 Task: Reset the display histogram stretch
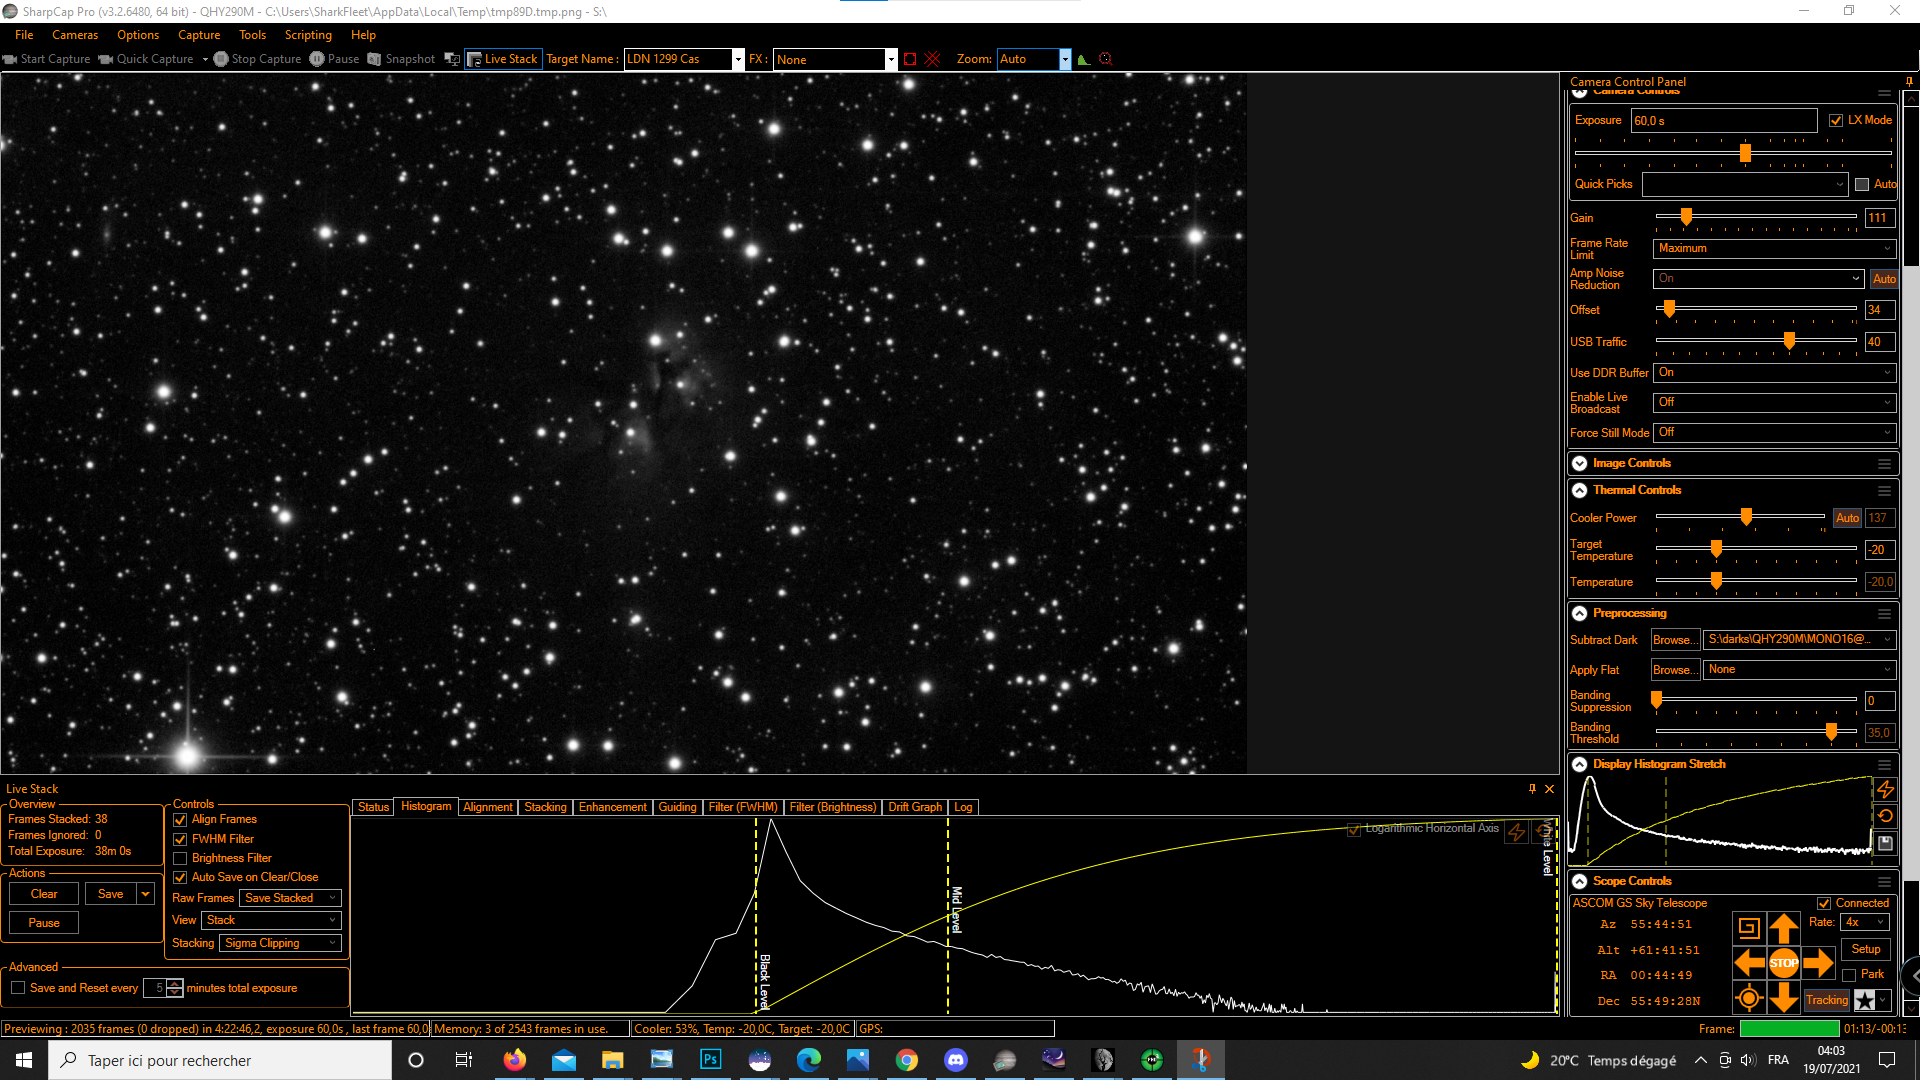pyautogui.click(x=1885, y=816)
